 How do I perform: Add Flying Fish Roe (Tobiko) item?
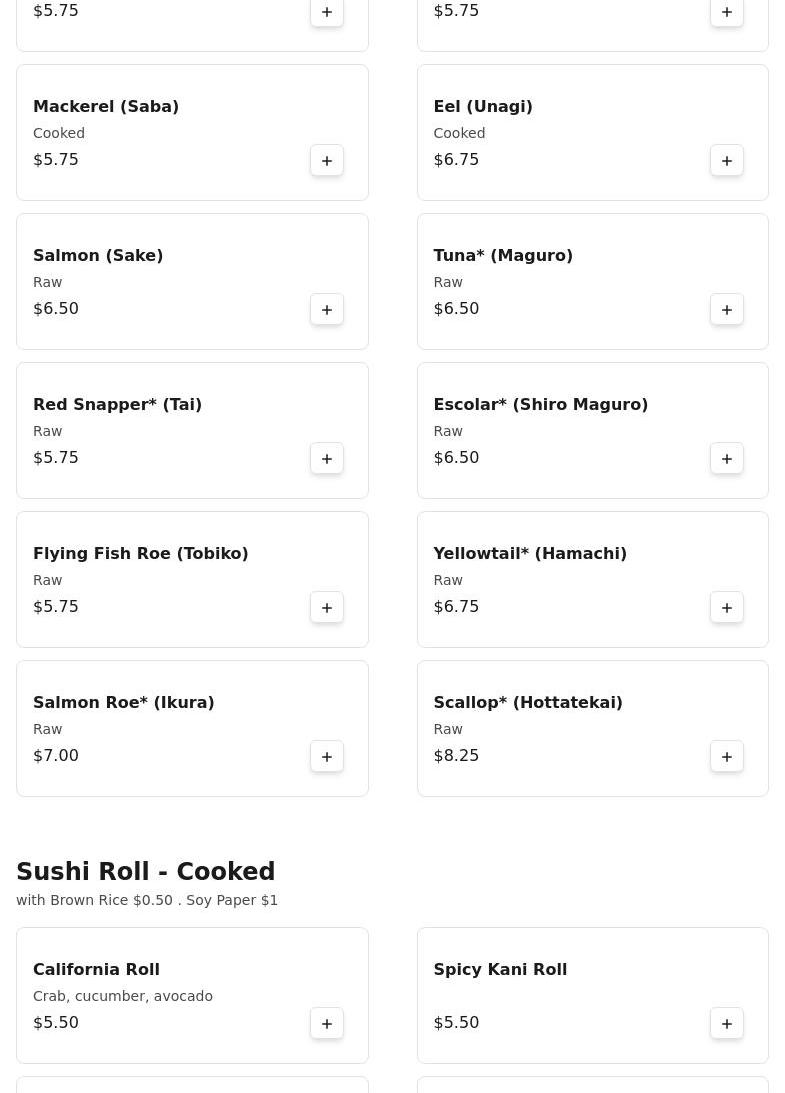pos(327,607)
